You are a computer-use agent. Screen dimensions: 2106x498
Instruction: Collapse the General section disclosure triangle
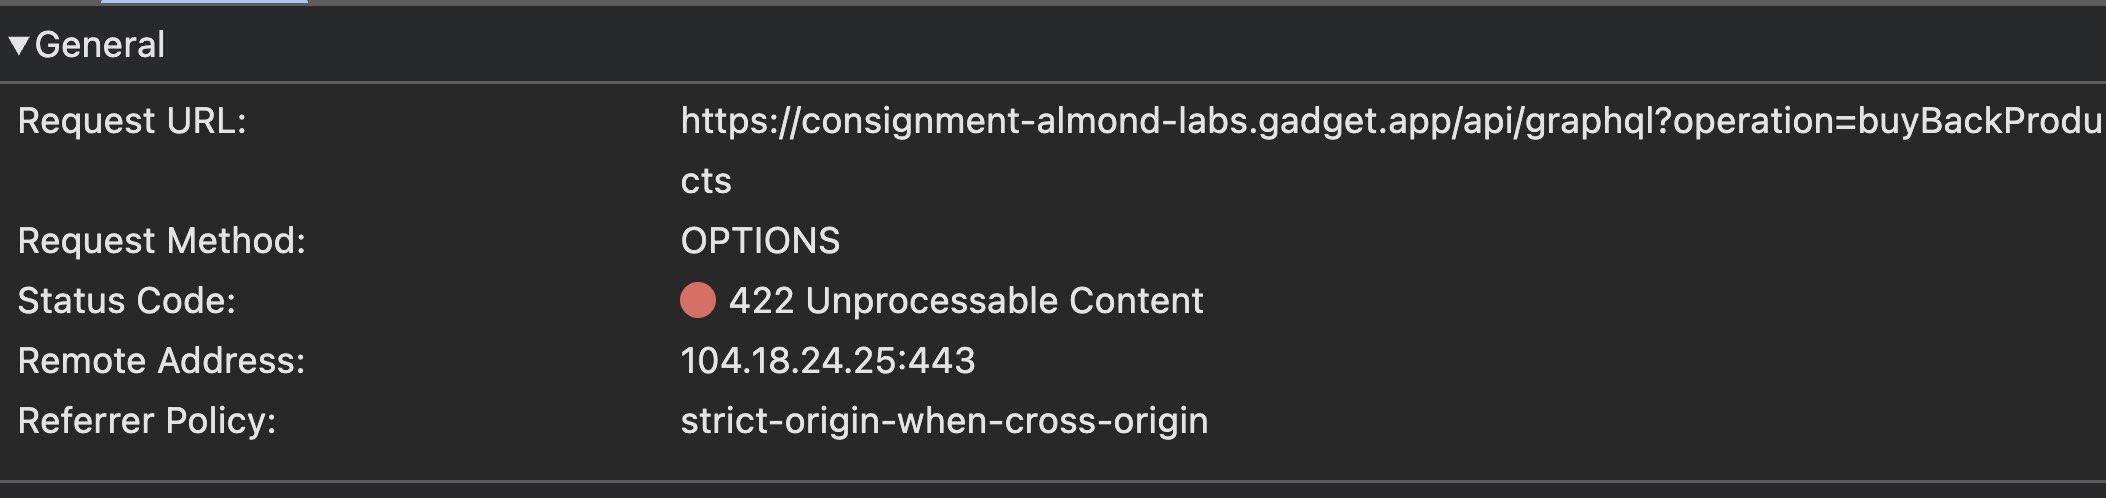[18, 45]
